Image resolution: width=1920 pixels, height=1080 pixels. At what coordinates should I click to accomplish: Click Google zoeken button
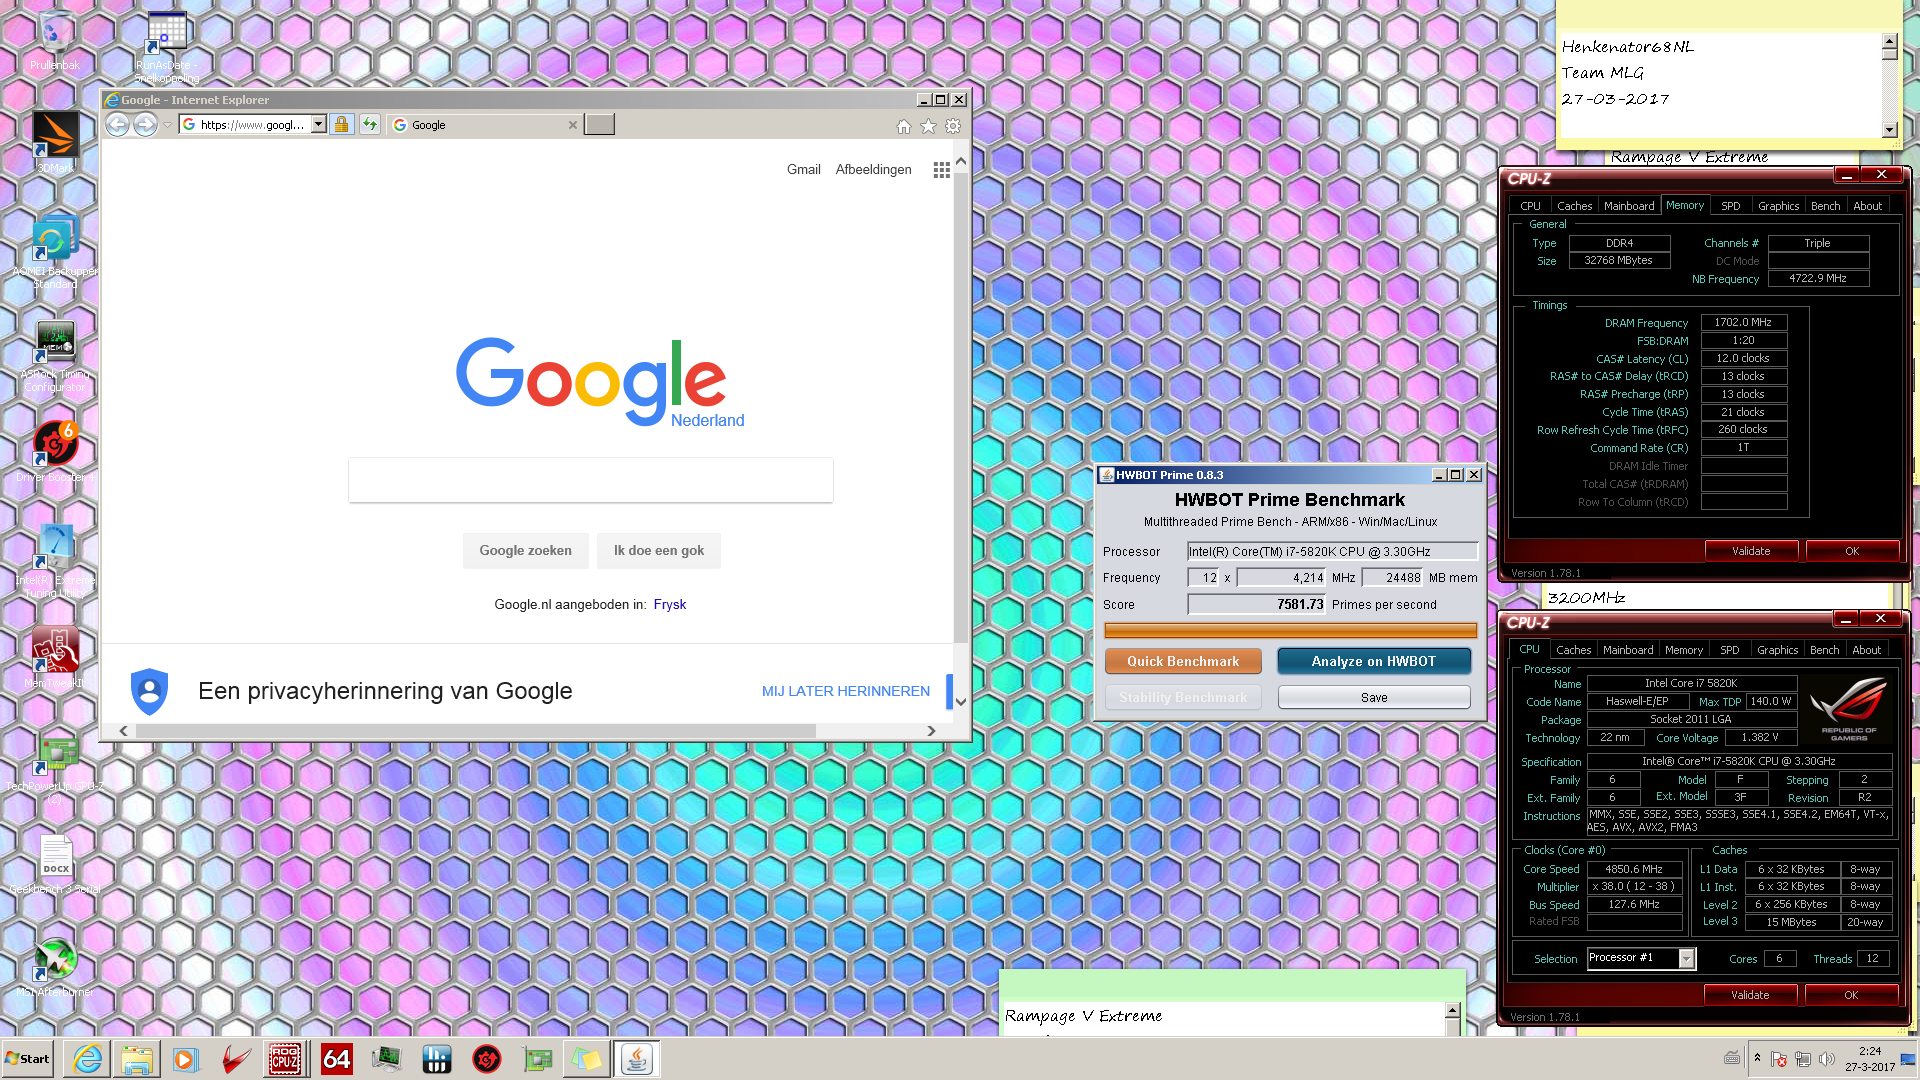point(525,551)
